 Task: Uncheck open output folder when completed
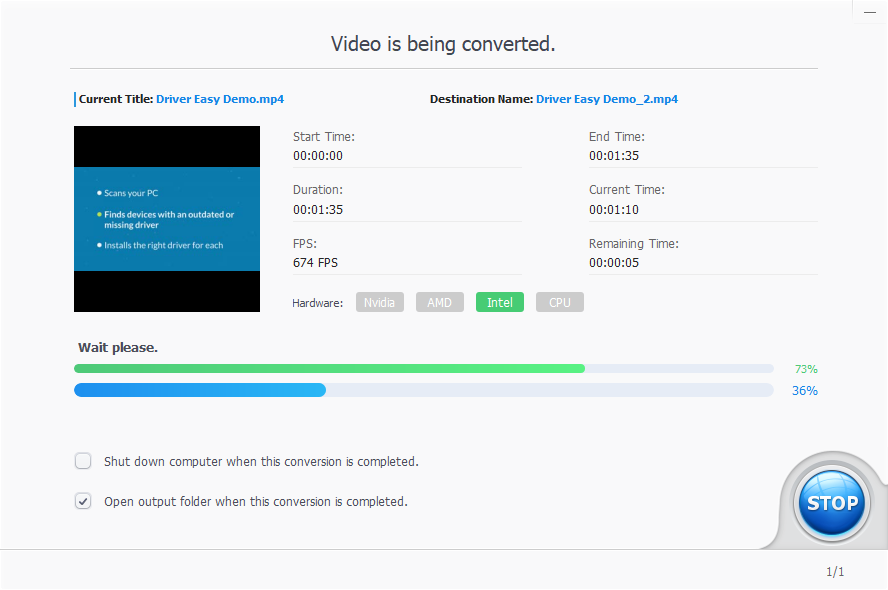[83, 501]
